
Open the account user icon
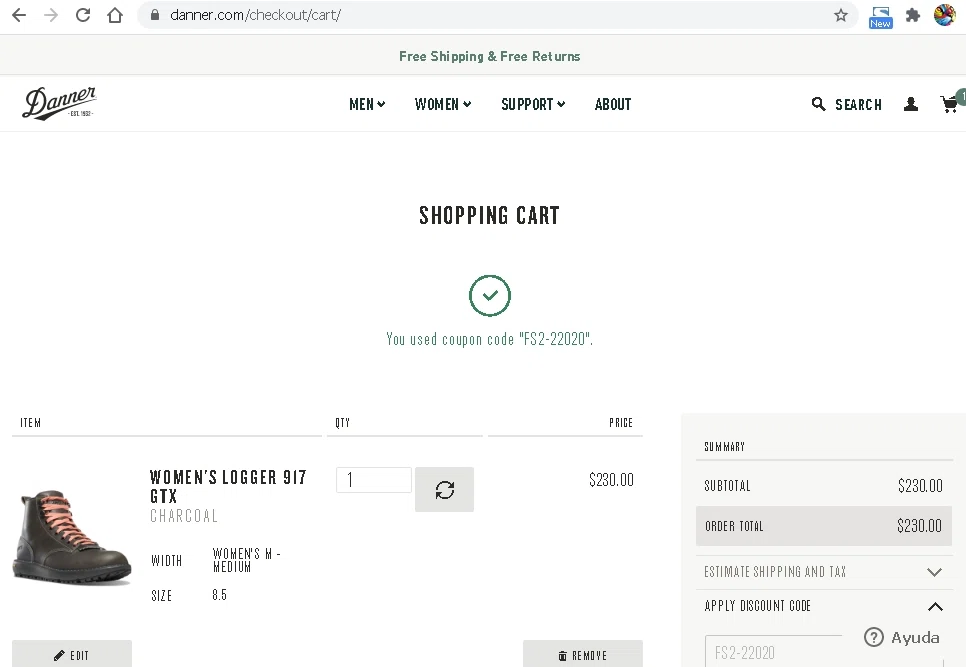pyautogui.click(x=911, y=104)
